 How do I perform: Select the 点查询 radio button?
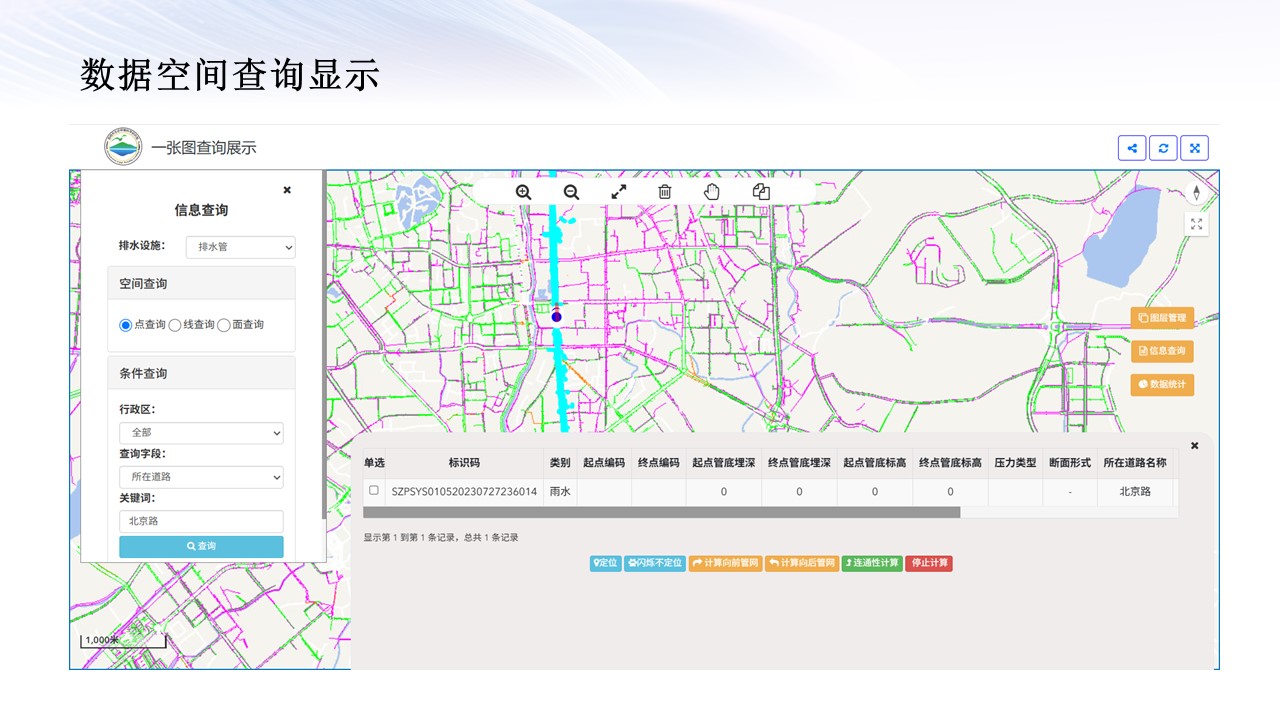[x=126, y=325]
